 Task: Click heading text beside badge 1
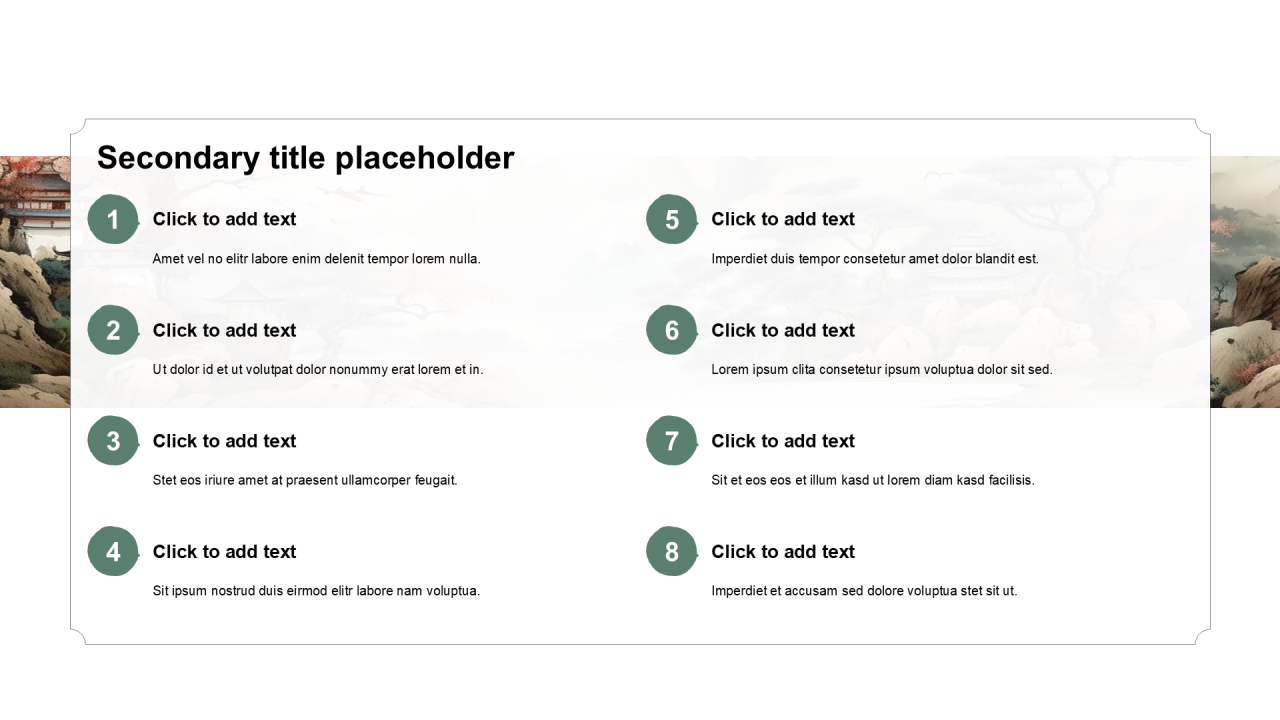[x=224, y=219]
